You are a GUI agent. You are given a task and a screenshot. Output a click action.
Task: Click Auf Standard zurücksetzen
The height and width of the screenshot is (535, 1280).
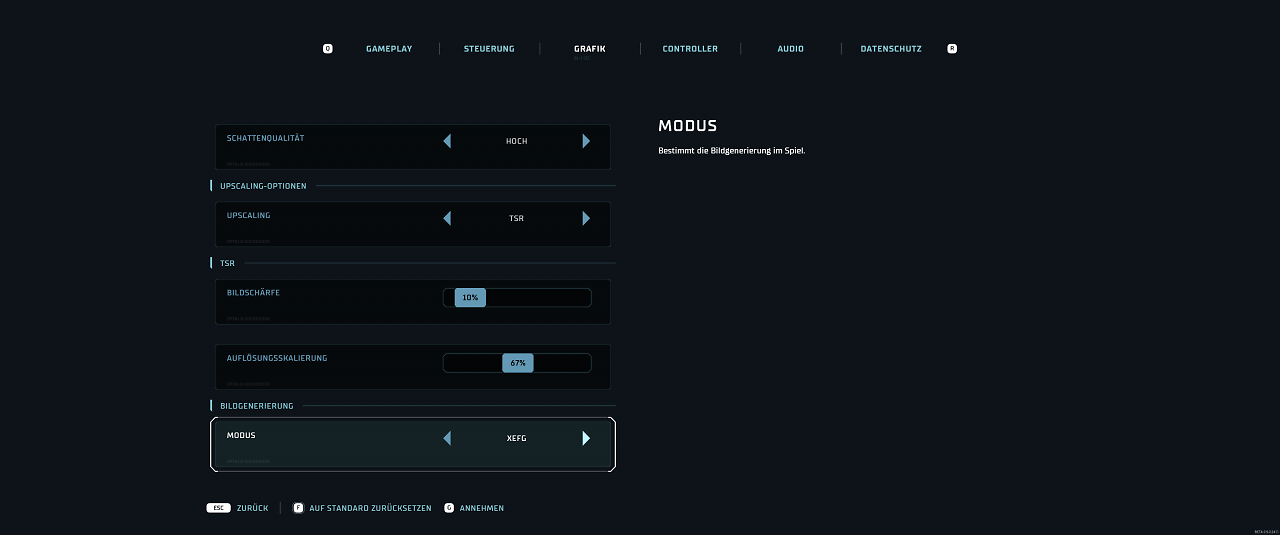(371, 508)
